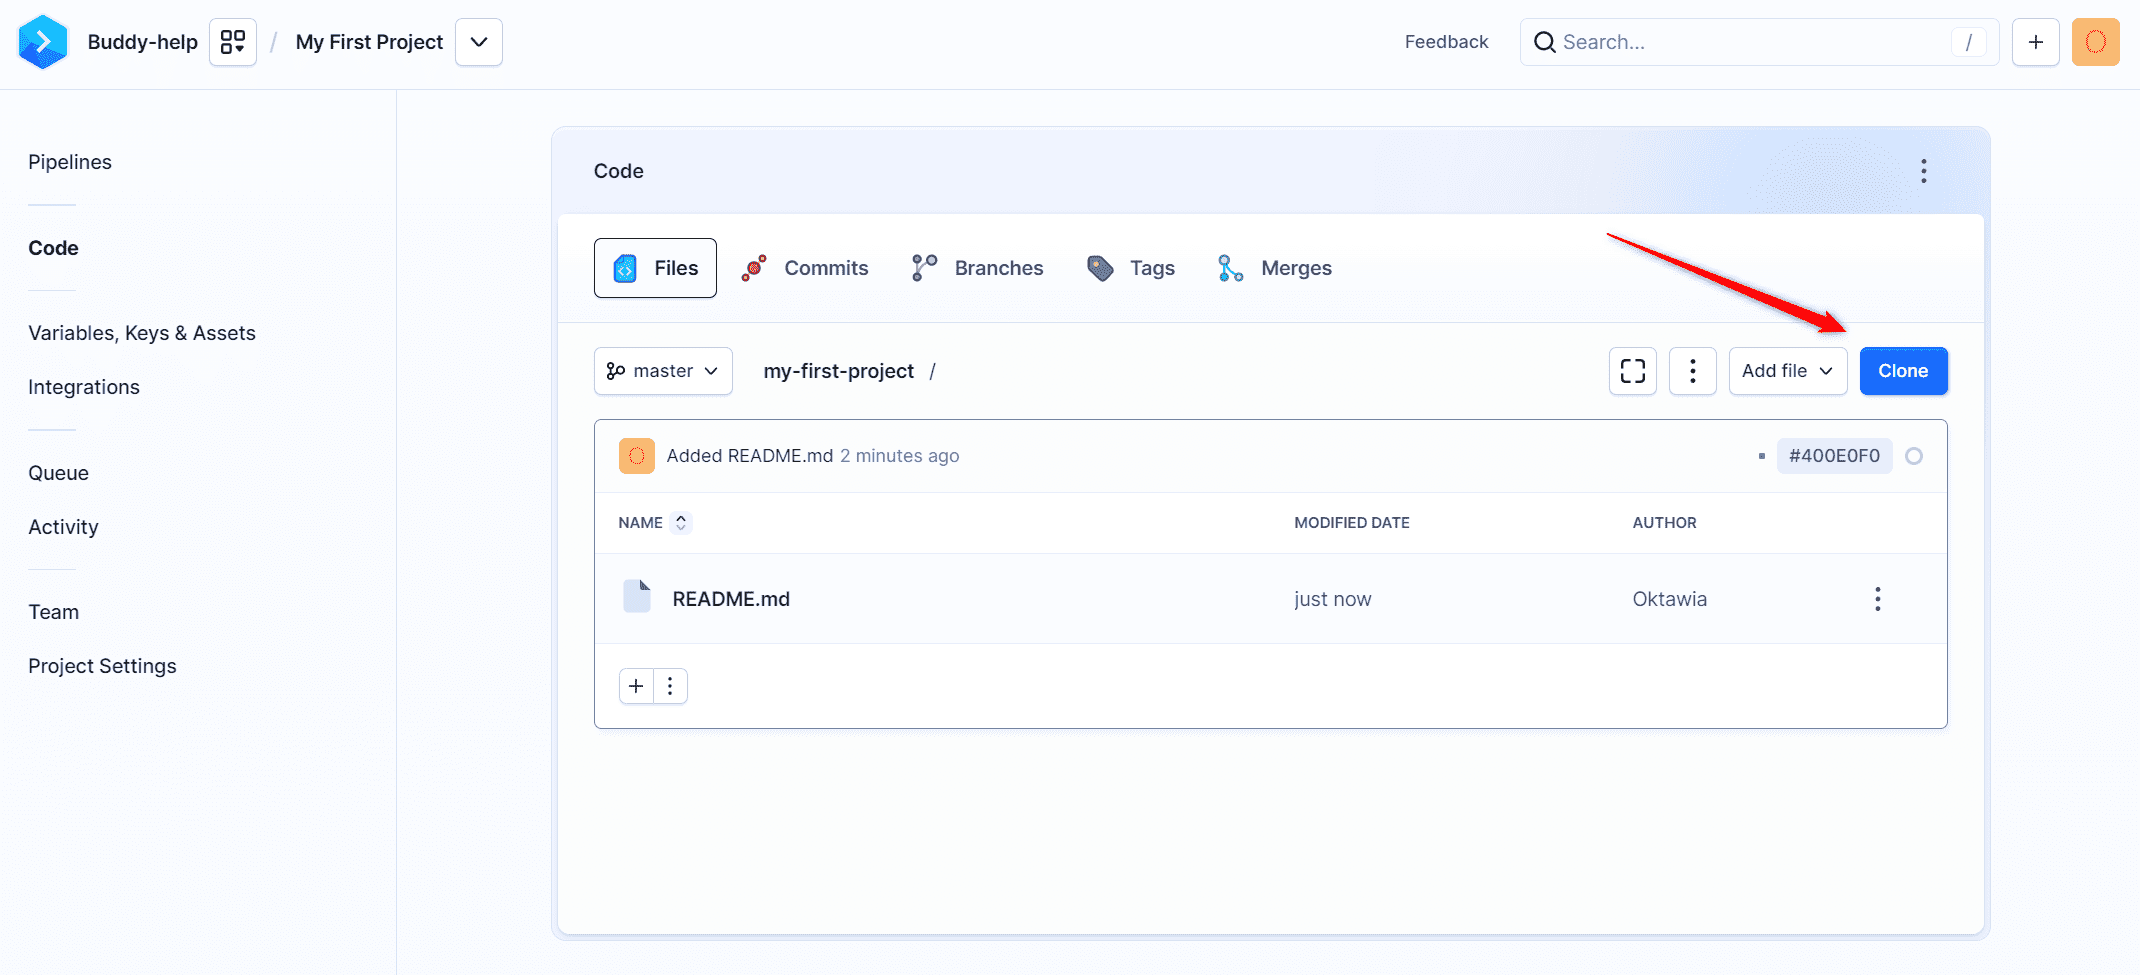Click the commit status circle indicator
The height and width of the screenshot is (975, 2140).
1914,456
